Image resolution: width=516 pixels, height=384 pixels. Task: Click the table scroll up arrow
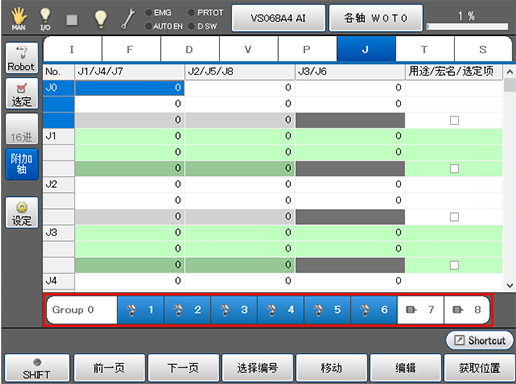pyautogui.click(x=509, y=71)
